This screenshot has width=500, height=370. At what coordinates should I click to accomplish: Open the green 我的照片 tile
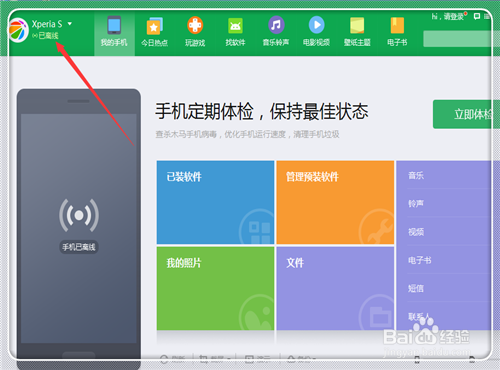coord(215,289)
